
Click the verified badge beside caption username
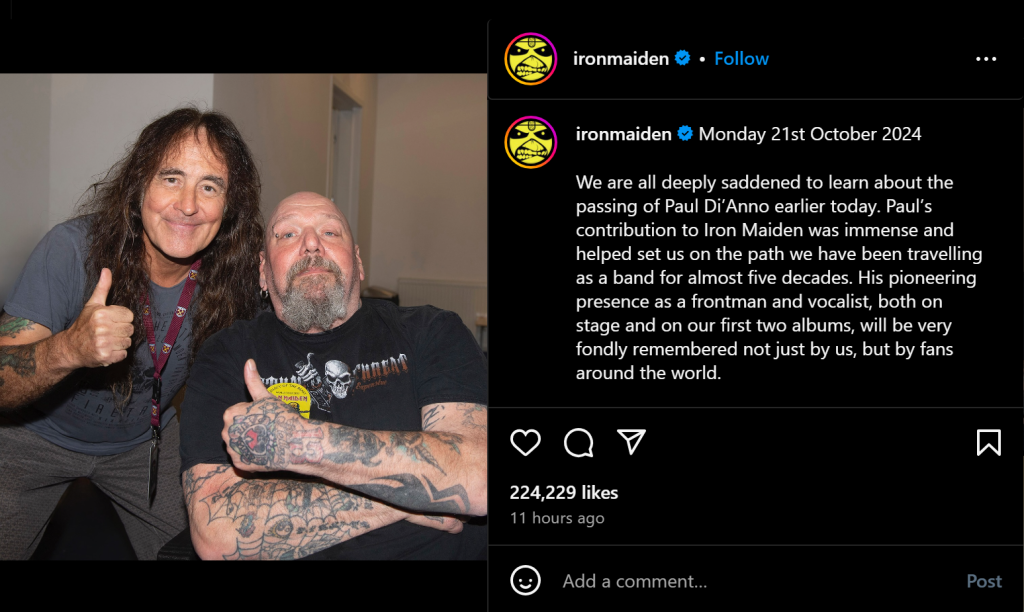point(685,133)
